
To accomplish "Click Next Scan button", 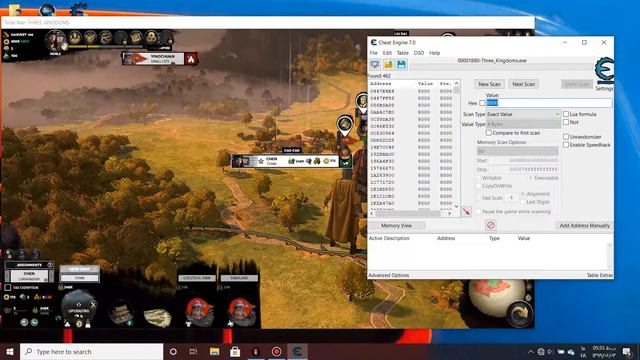I will click(524, 84).
